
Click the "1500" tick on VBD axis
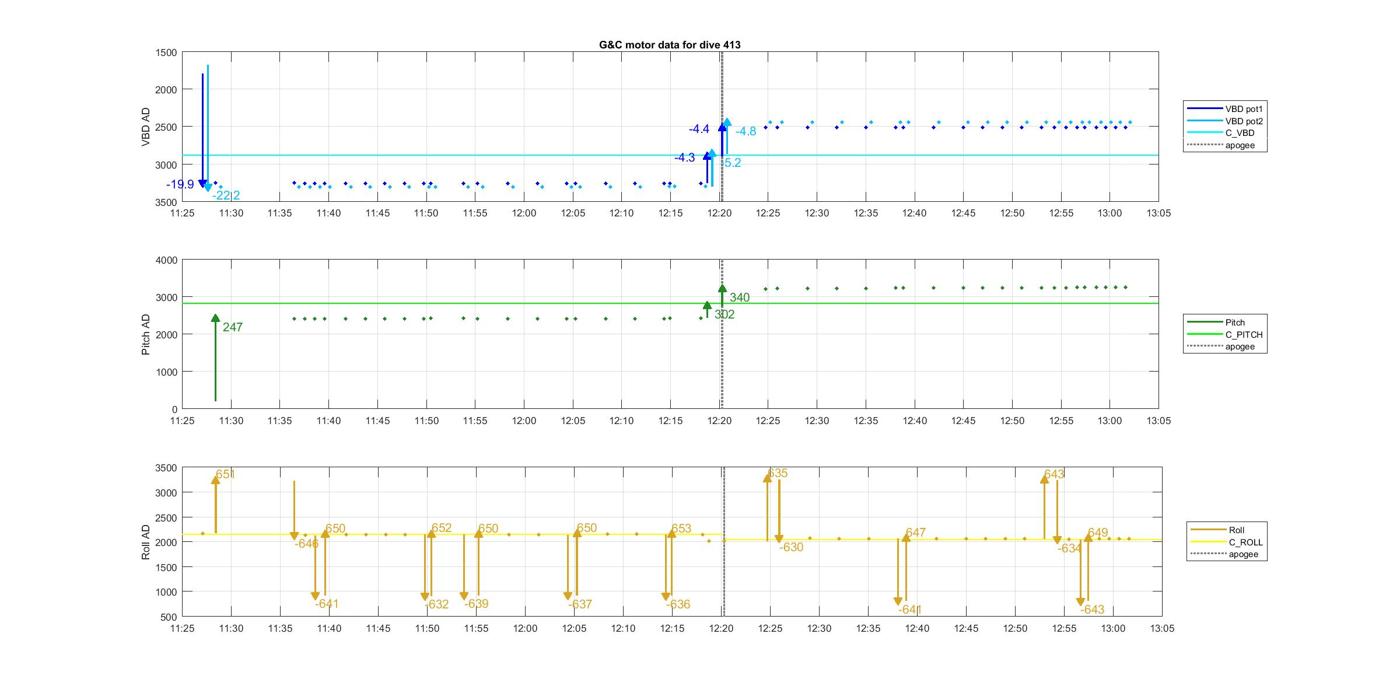coord(166,53)
